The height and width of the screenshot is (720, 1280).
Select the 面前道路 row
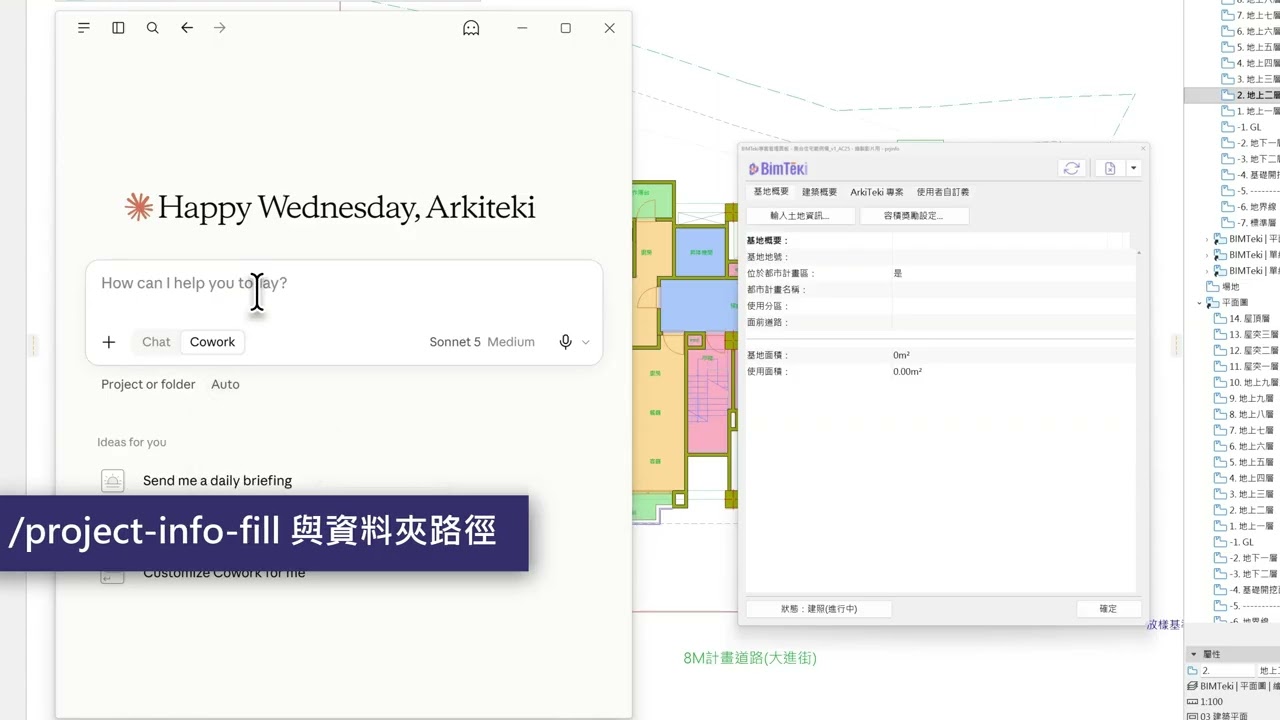click(940, 322)
